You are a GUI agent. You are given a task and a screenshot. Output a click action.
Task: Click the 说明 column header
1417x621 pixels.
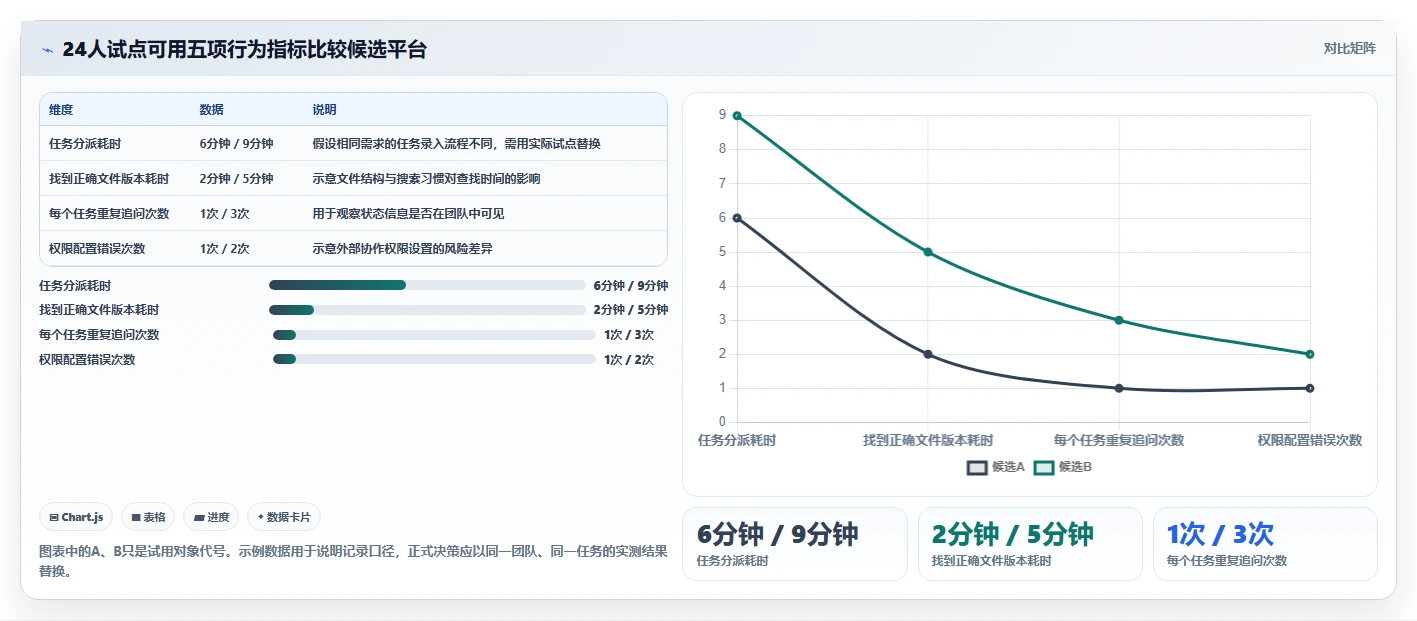(x=325, y=110)
